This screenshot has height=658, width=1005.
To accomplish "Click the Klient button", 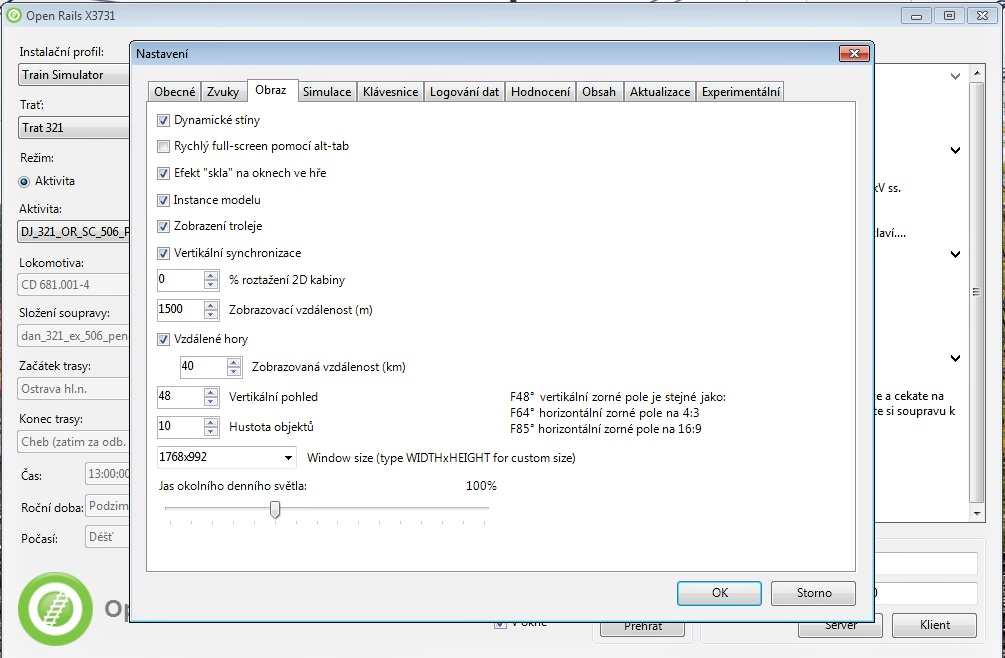I will coord(934,625).
